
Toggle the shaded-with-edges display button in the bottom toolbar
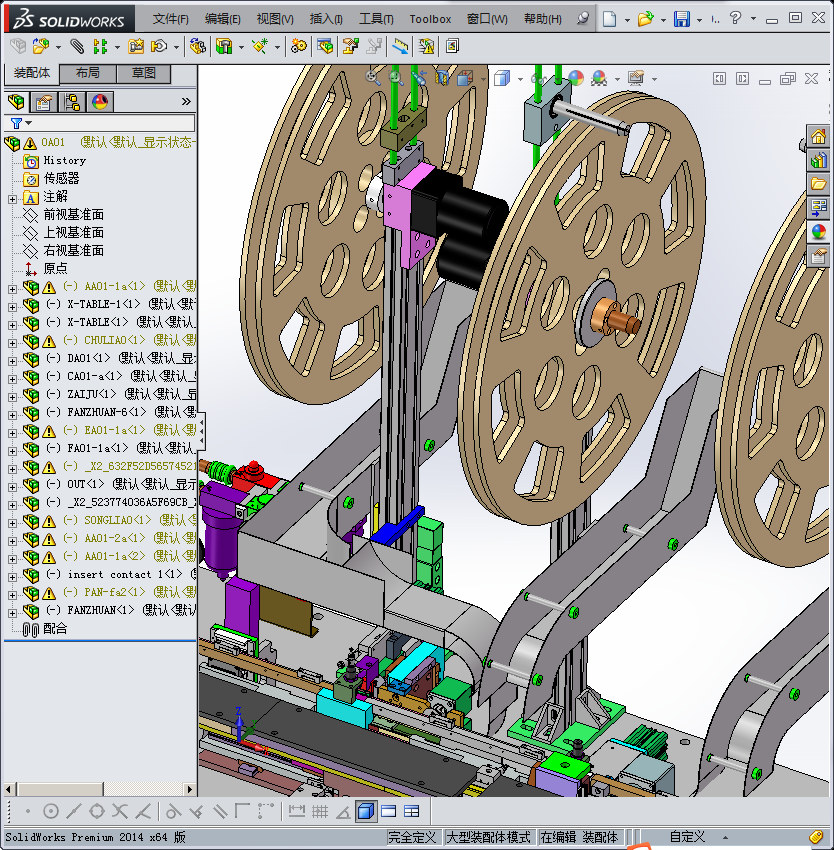pos(365,811)
